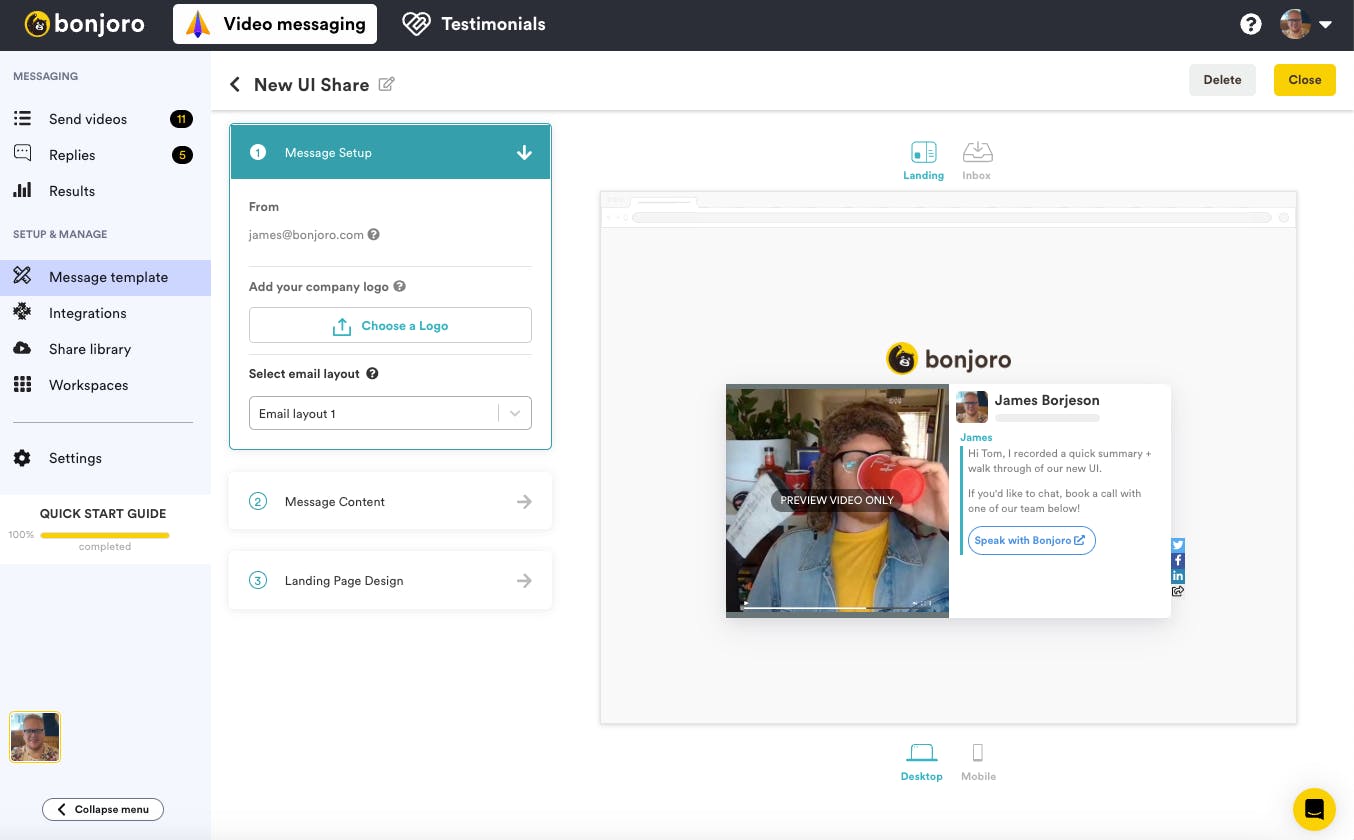The height and width of the screenshot is (840, 1354).
Task: Click the Collapse menu button
Action: click(103, 809)
